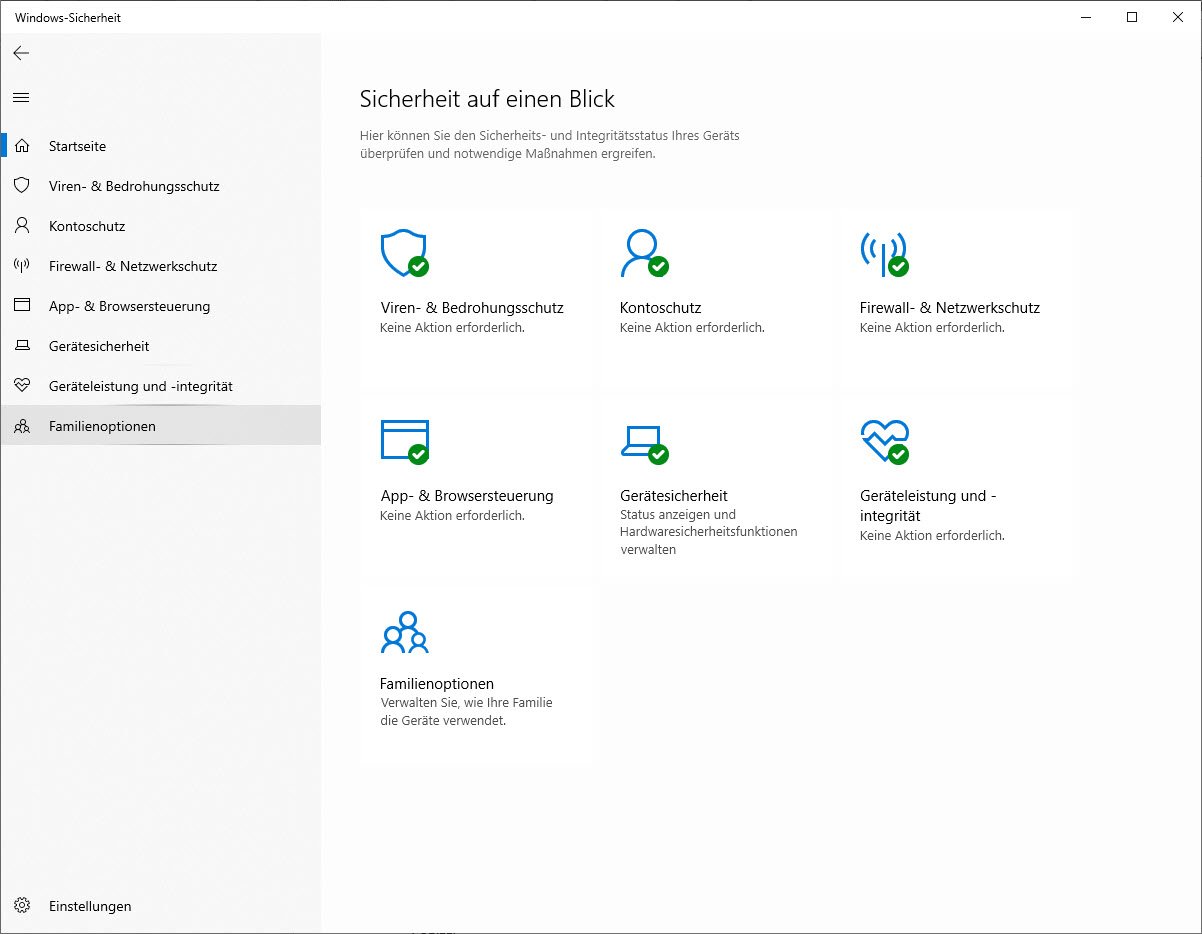The image size is (1202, 934).
Task: Open Firewall- & Netzwerkschutz sidebar item
Action: pyautogui.click(x=132, y=266)
